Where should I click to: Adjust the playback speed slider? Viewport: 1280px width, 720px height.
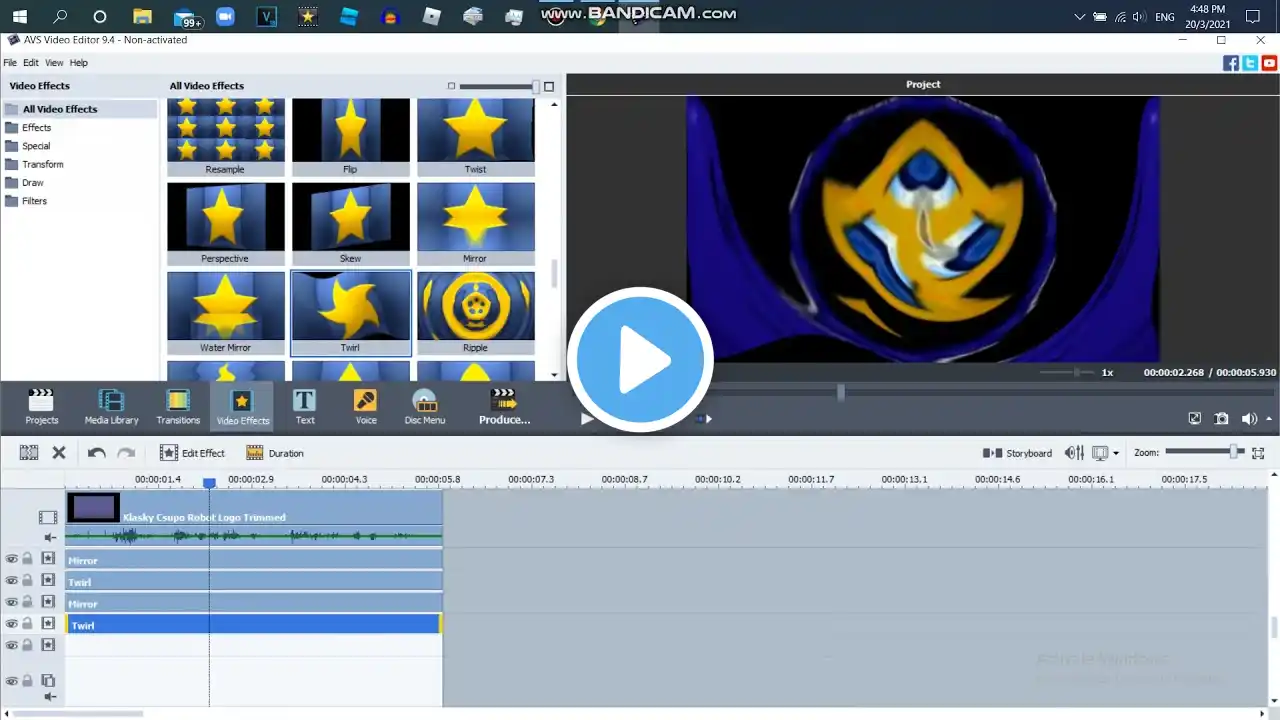1066,372
